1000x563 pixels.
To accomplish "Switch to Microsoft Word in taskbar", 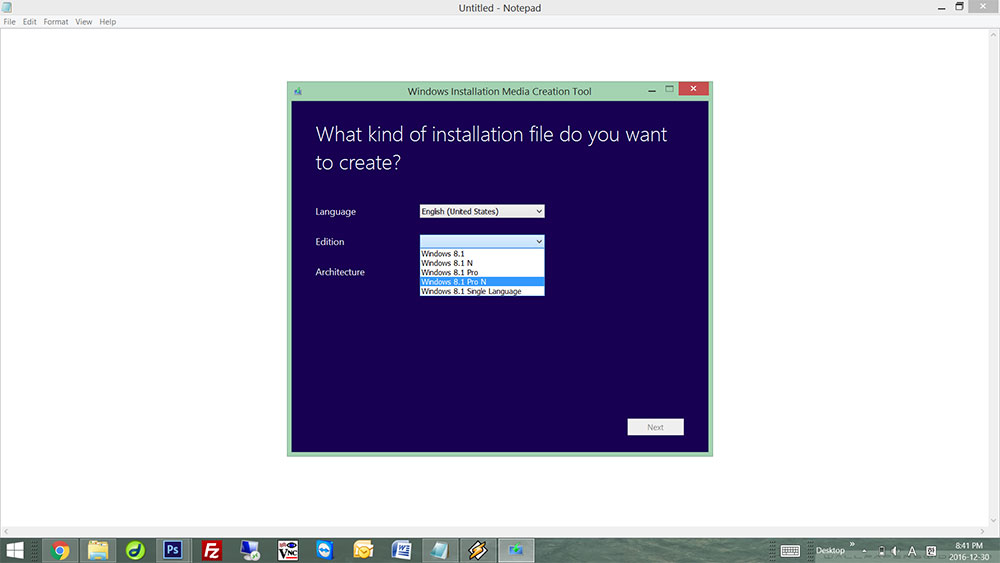I will coord(401,550).
